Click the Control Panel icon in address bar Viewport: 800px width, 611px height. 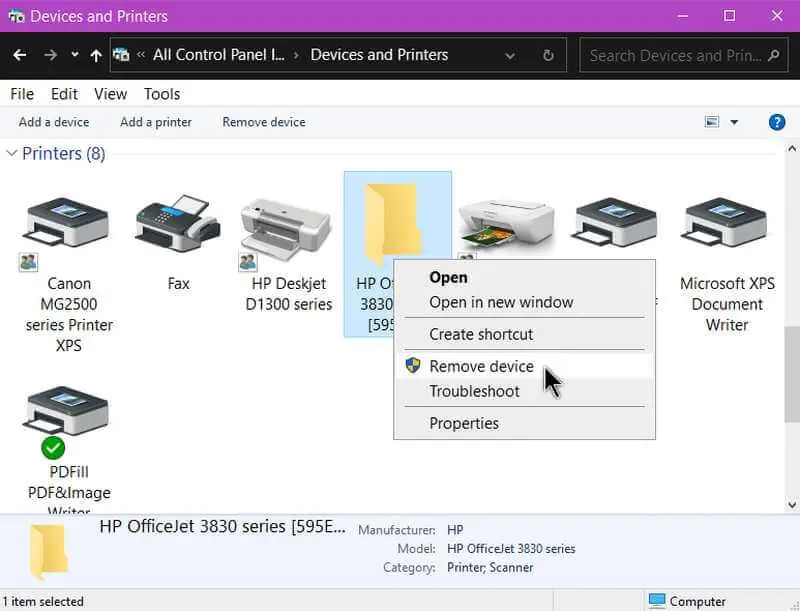tap(121, 54)
